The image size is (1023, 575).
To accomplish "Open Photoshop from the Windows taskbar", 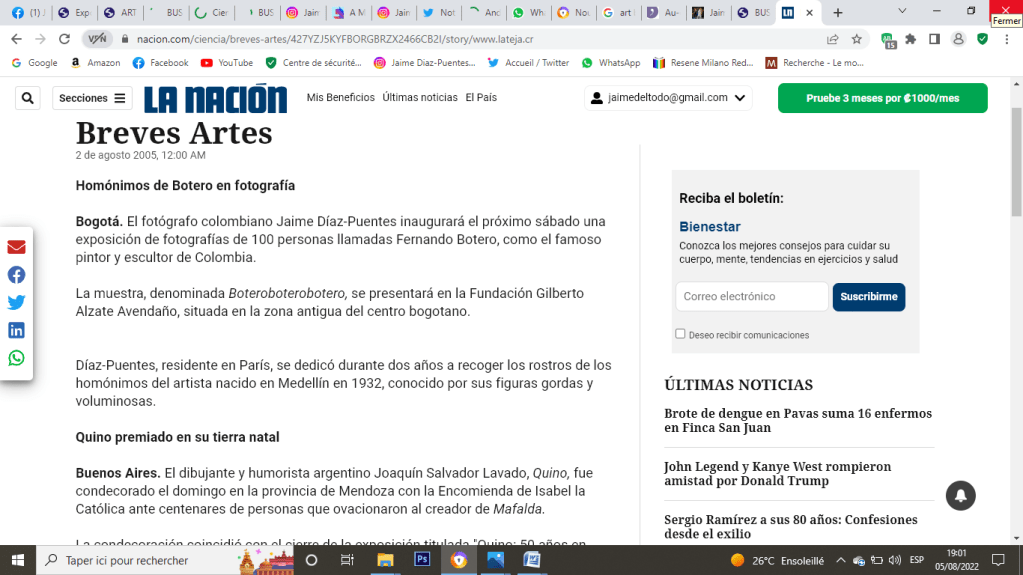I will click(x=422, y=560).
